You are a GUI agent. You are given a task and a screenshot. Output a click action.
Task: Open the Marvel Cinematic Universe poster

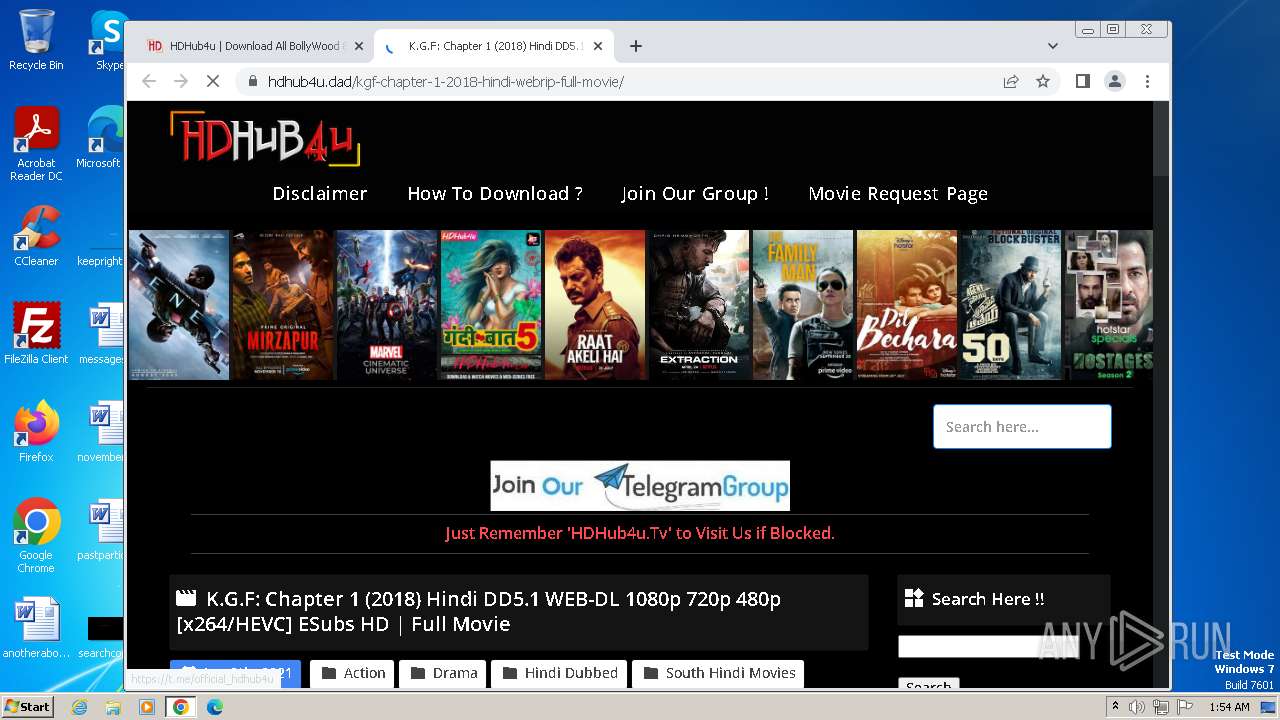(386, 305)
